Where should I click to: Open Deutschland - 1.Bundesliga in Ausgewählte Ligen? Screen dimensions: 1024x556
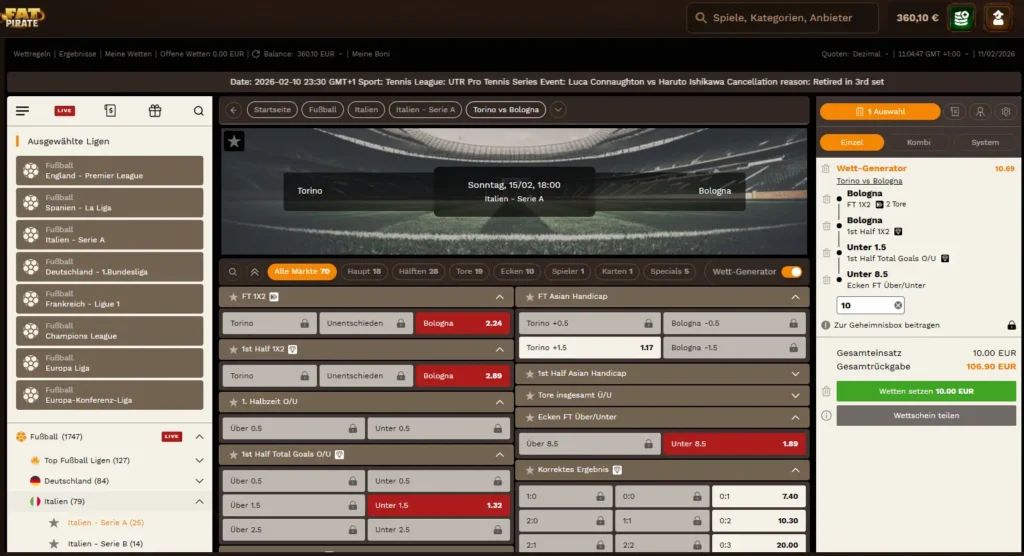tap(110, 267)
